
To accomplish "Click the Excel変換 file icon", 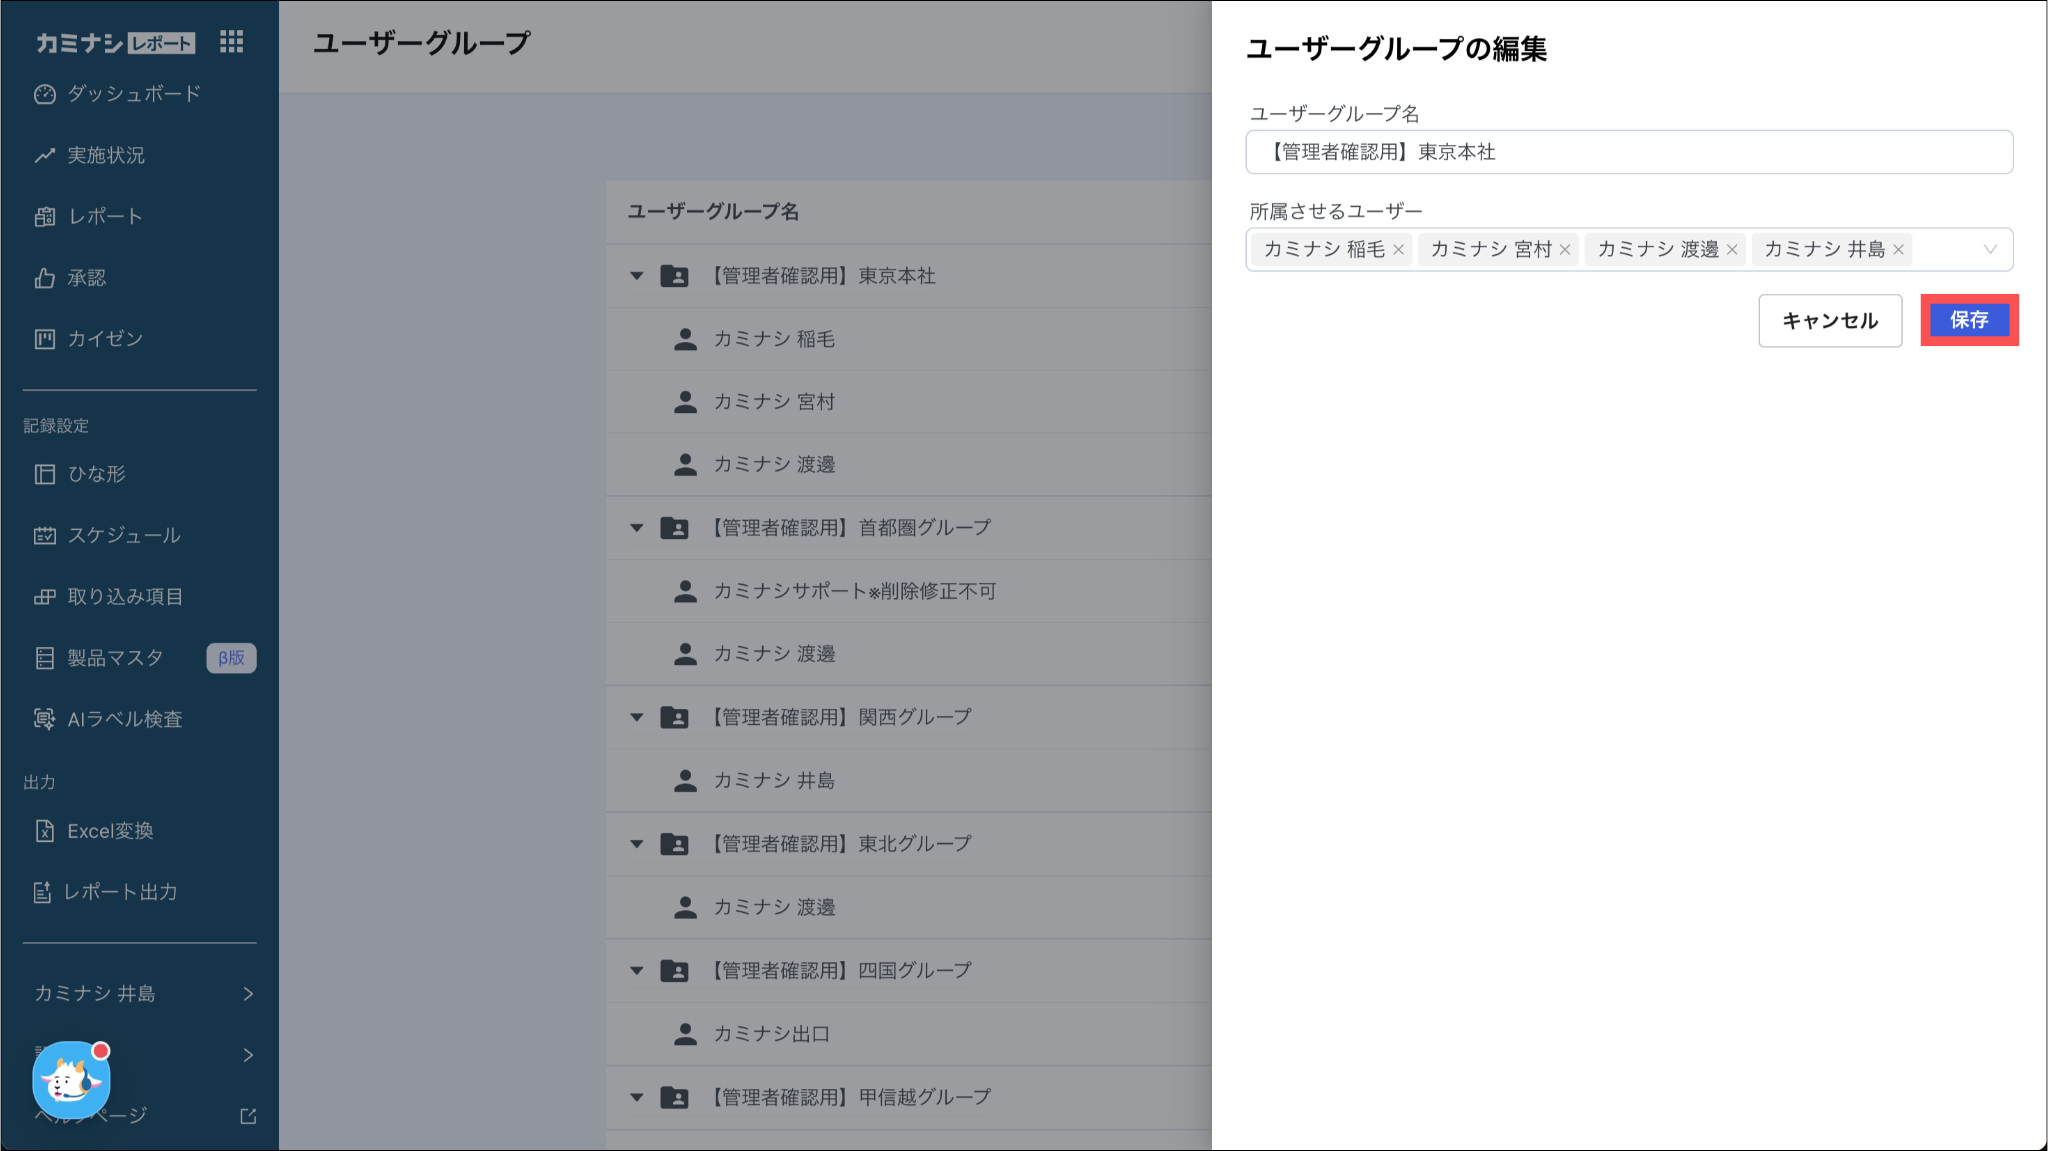I will 45,831.
